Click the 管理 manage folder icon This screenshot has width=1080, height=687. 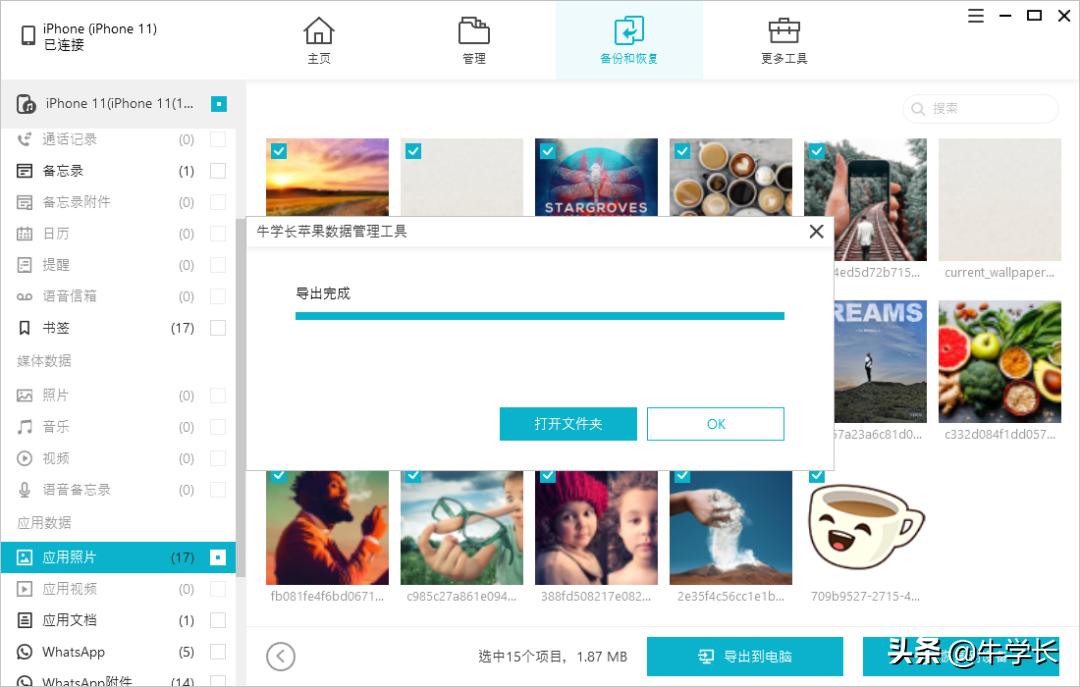tap(473, 30)
